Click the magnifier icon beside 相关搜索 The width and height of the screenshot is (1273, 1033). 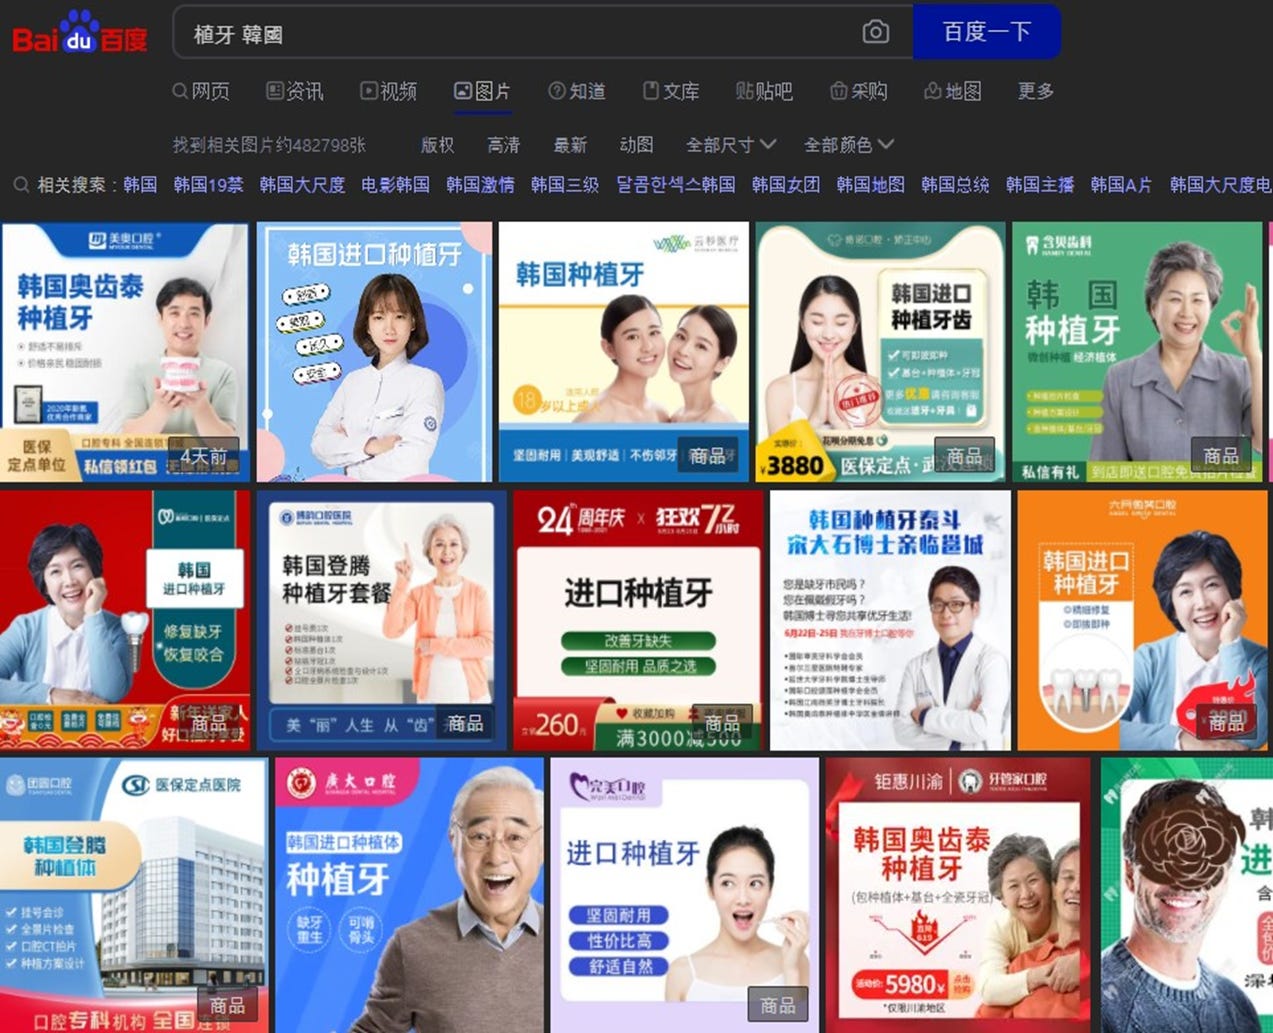[x=21, y=185]
